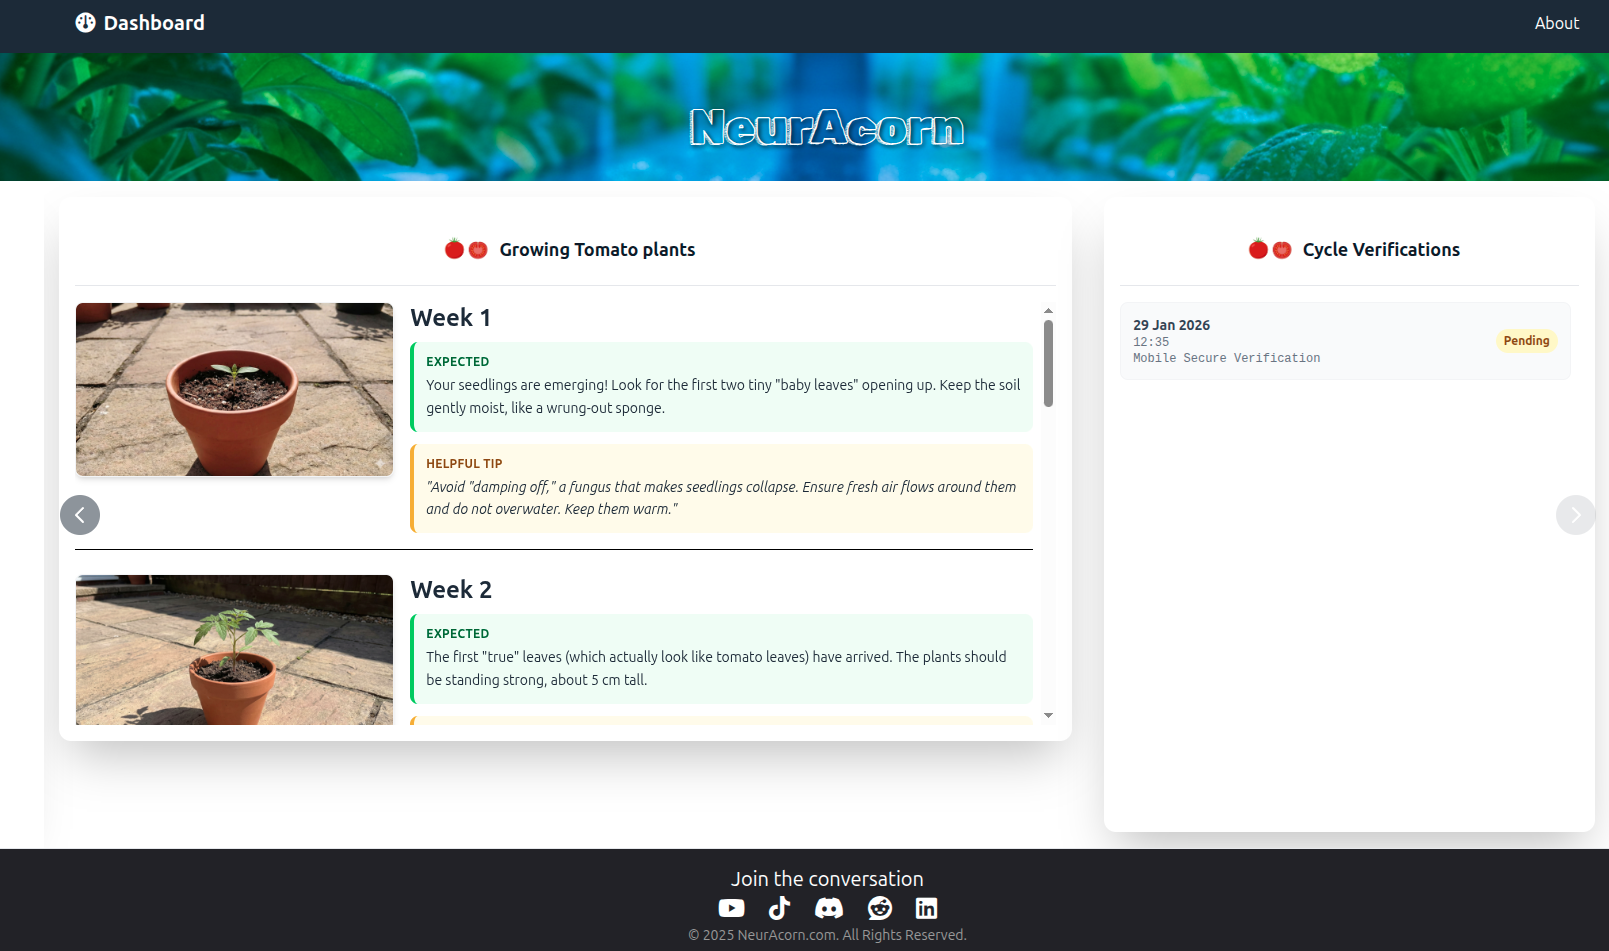Screen dimensions: 1609x951
Task: Open the Reddit social icon
Action: [880, 908]
